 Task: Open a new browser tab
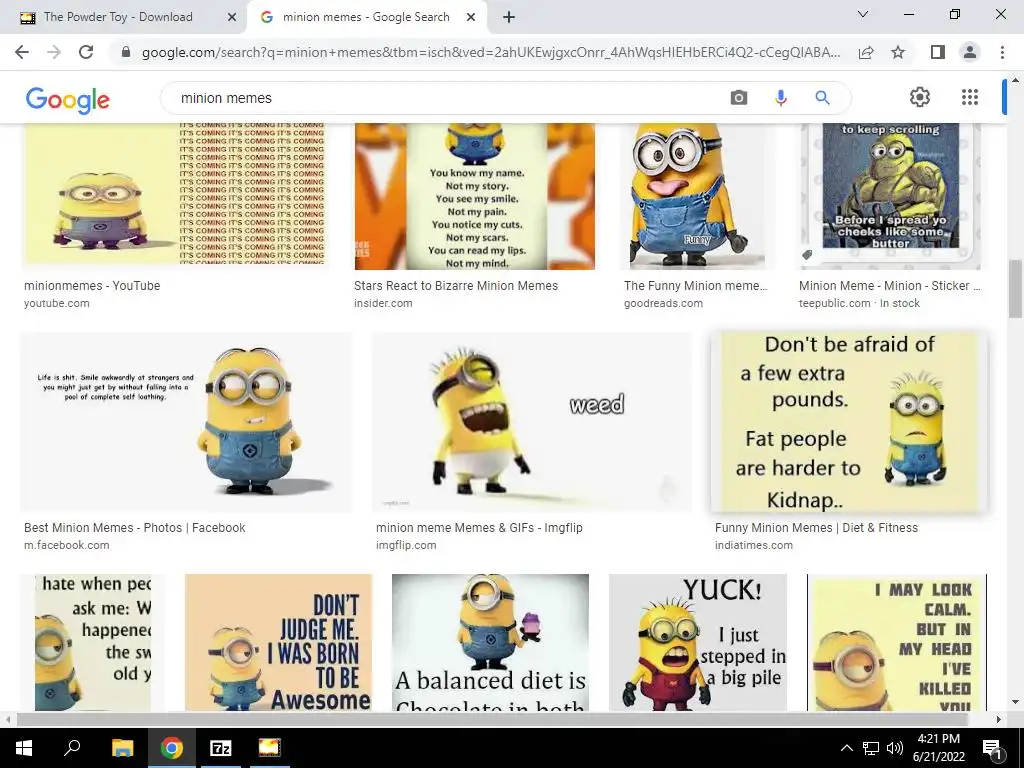(x=509, y=17)
